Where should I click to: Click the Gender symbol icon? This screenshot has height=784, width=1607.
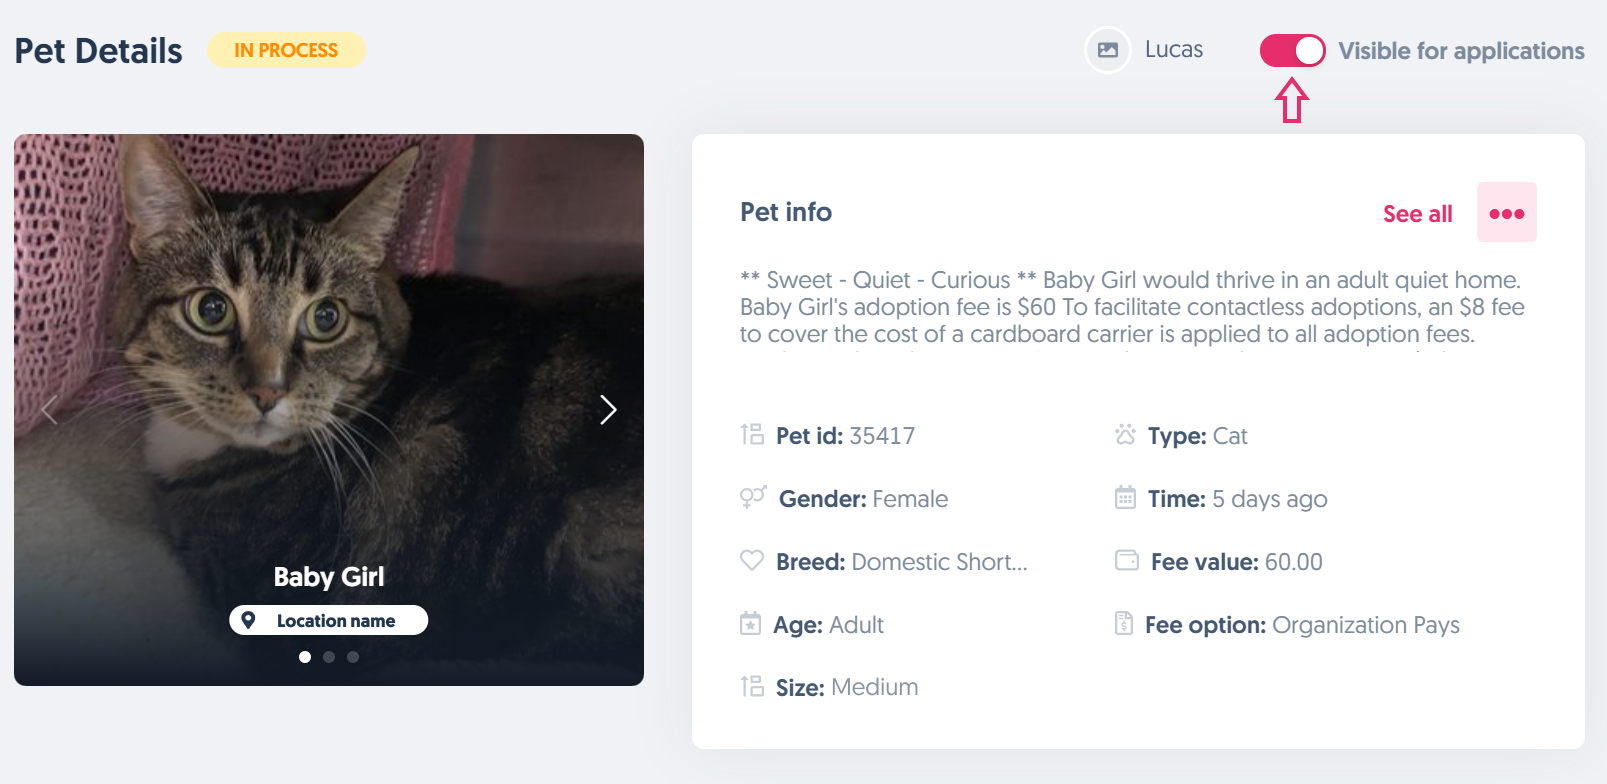753,497
